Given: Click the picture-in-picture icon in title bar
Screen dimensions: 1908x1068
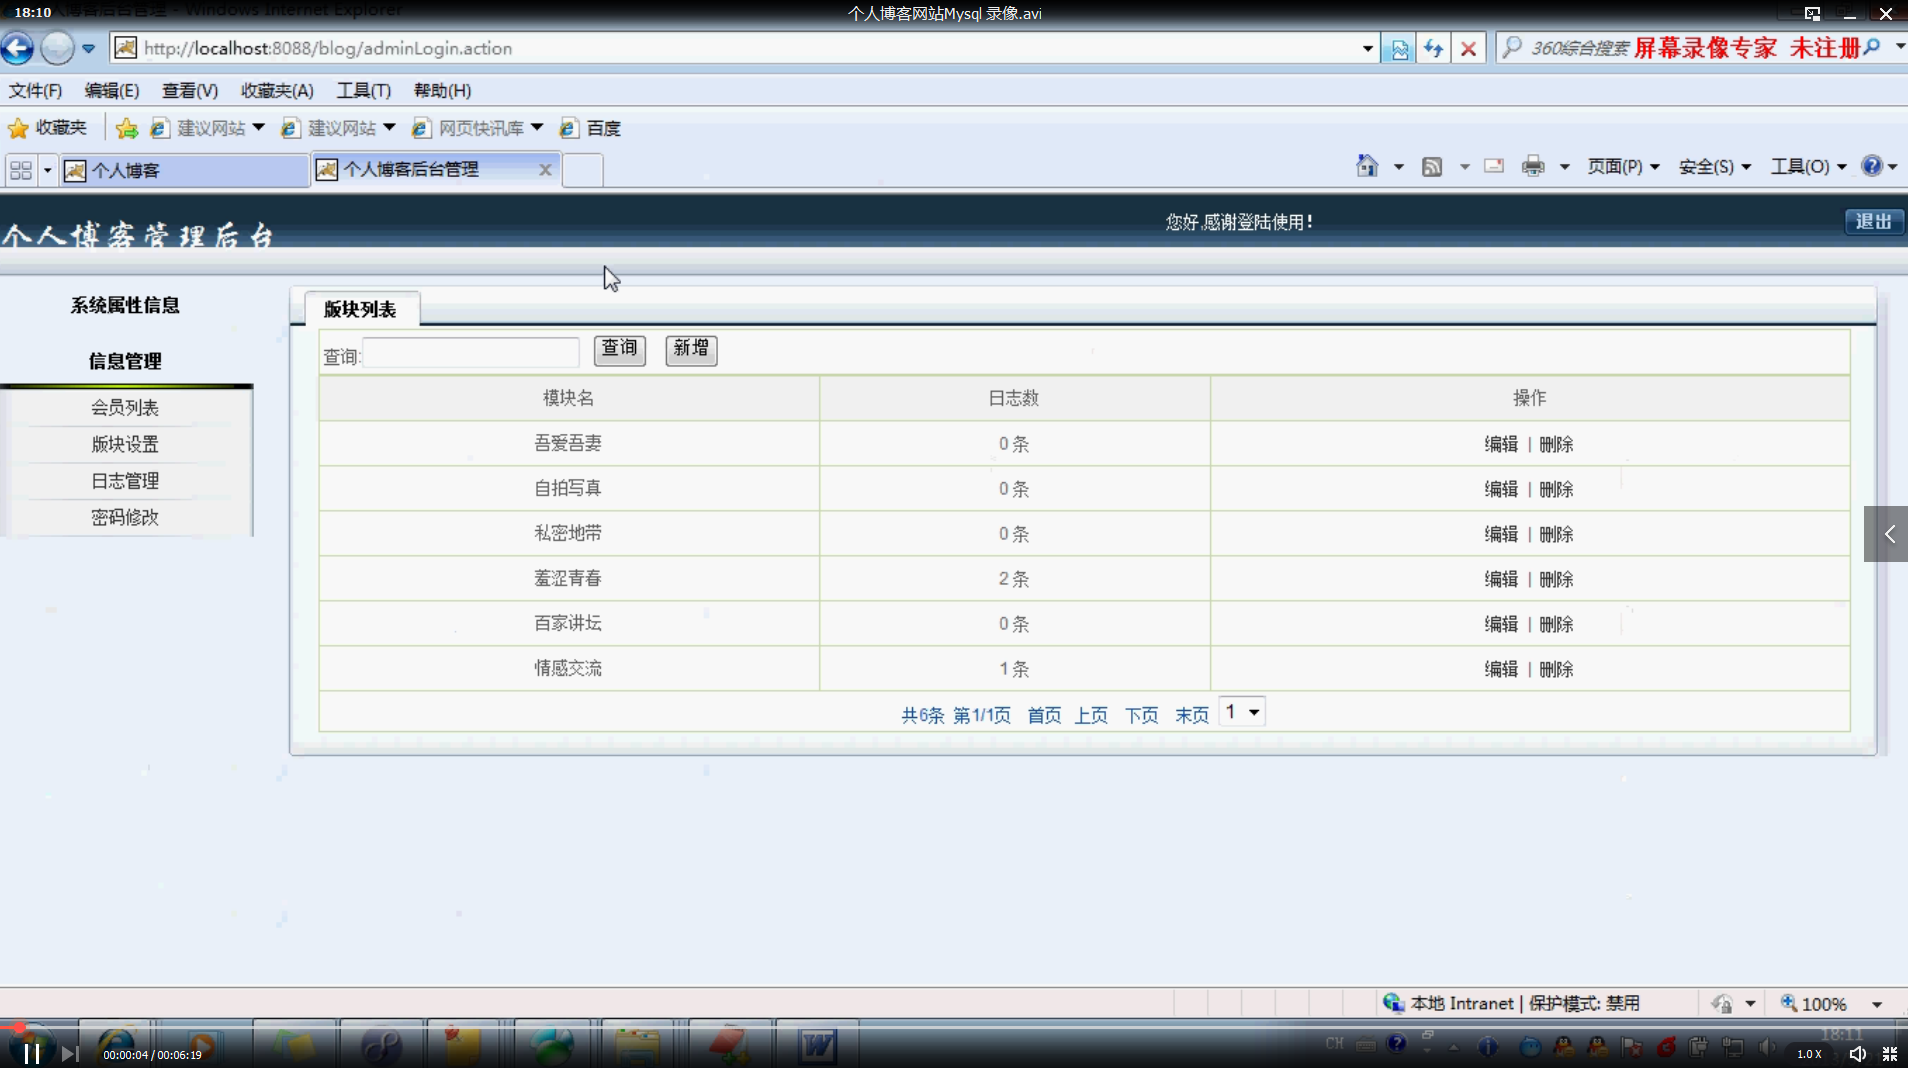Looking at the screenshot, I should coord(1812,13).
